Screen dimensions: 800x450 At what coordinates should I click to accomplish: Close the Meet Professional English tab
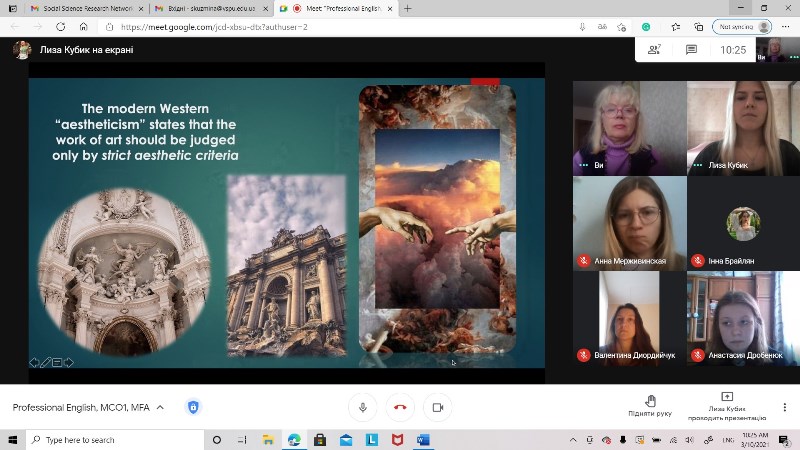[x=390, y=9]
